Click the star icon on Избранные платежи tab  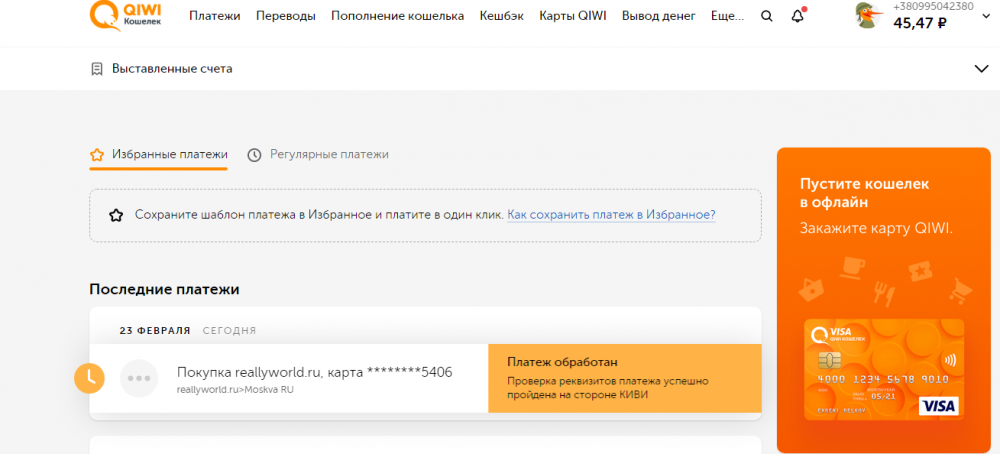[97, 155]
